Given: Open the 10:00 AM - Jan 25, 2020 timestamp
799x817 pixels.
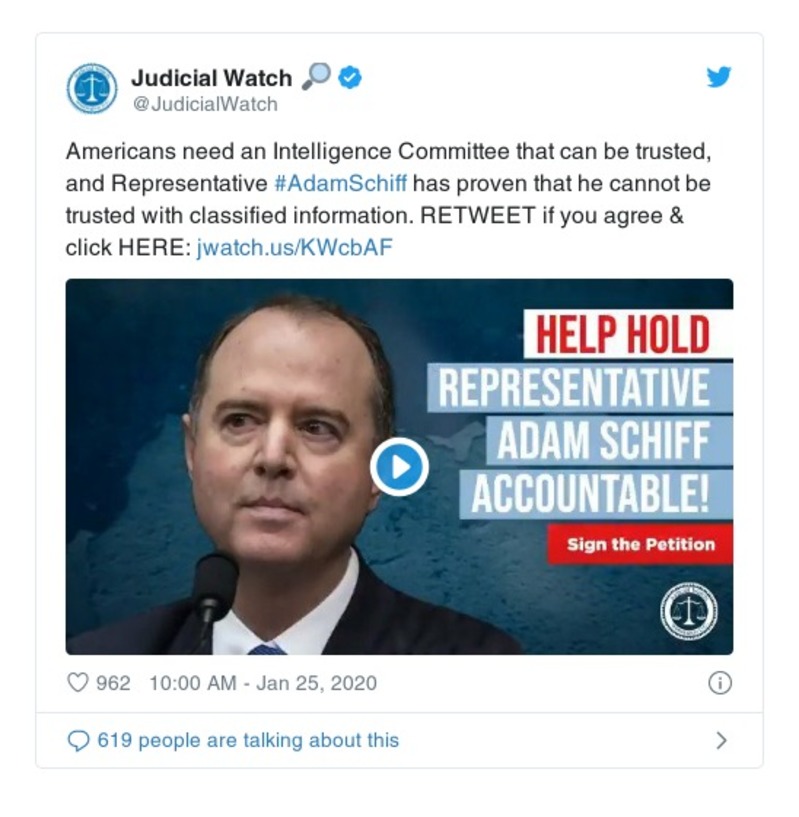Looking at the screenshot, I should (263, 683).
